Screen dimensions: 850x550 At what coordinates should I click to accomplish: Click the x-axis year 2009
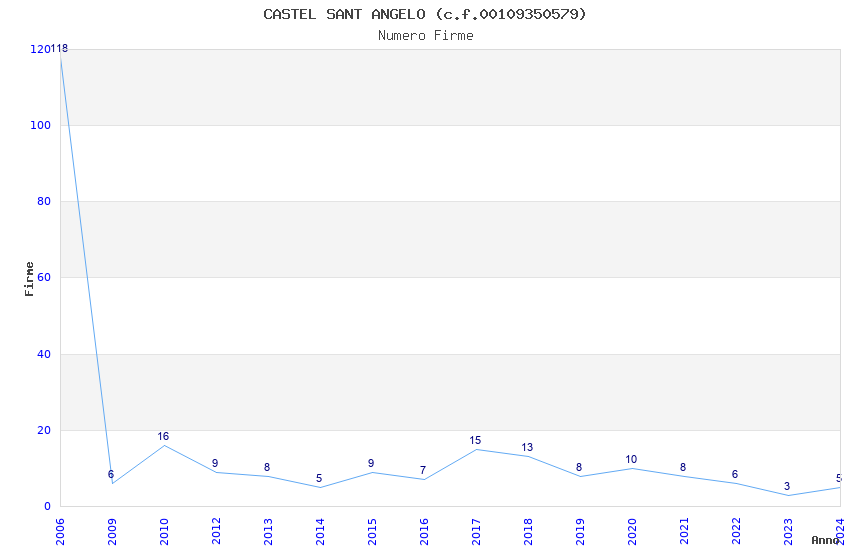(x=112, y=531)
